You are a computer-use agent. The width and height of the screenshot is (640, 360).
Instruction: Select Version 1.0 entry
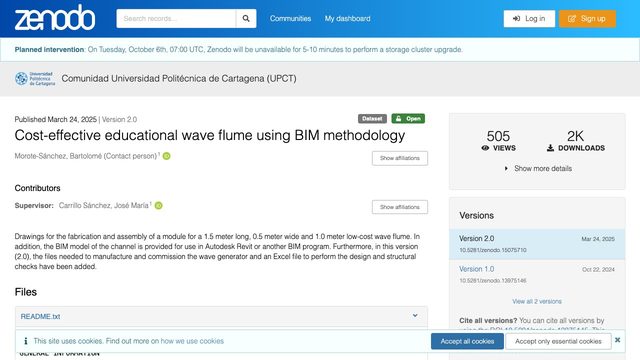537,275
